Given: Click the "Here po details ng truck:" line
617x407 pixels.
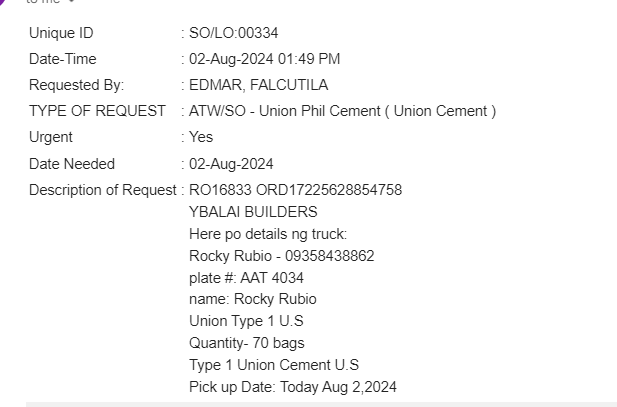Looking at the screenshot, I should (x=267, y=234).
